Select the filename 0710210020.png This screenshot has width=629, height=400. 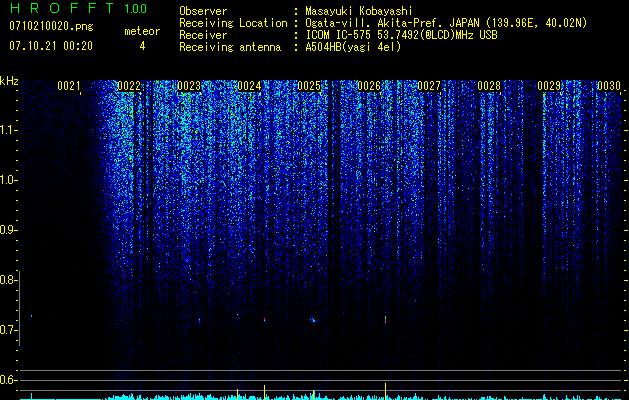[51, 26]
